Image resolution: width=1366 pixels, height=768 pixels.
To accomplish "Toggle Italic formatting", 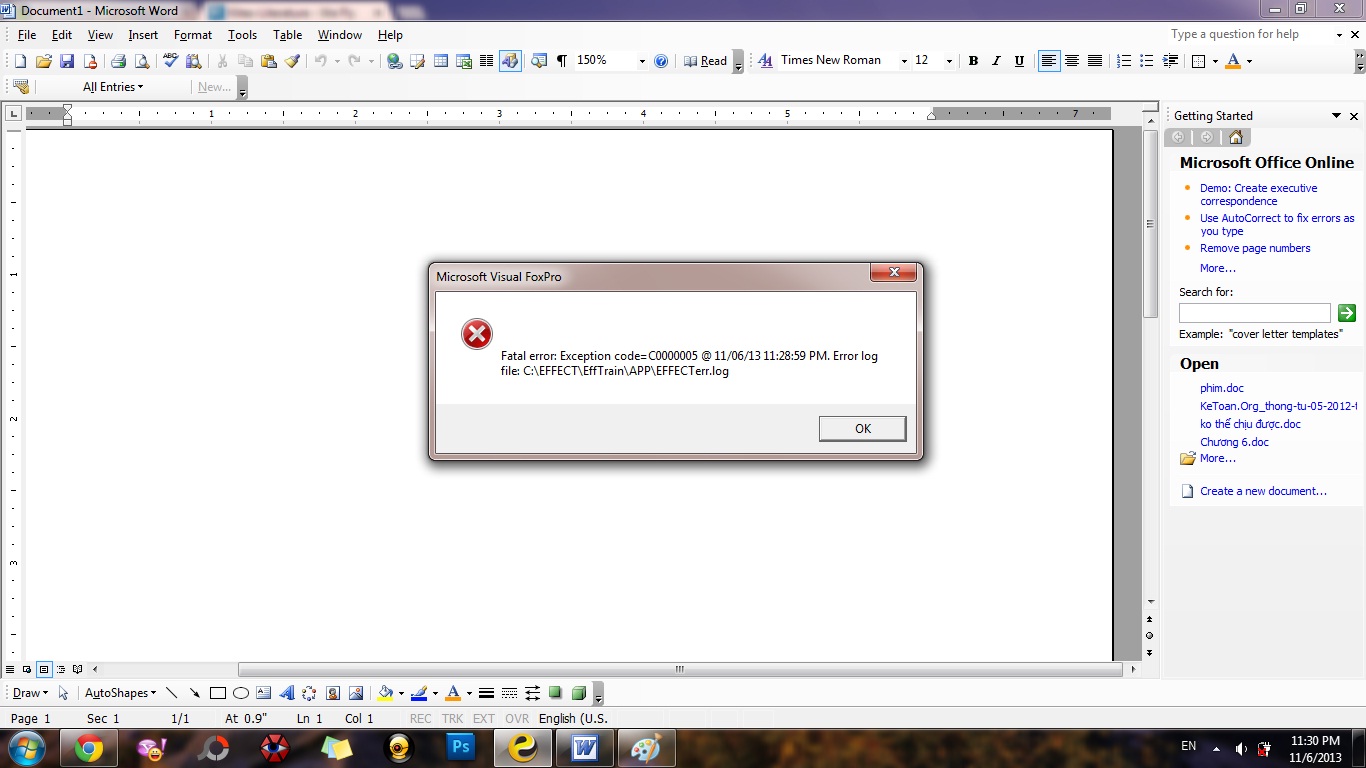I will [996, 61].
